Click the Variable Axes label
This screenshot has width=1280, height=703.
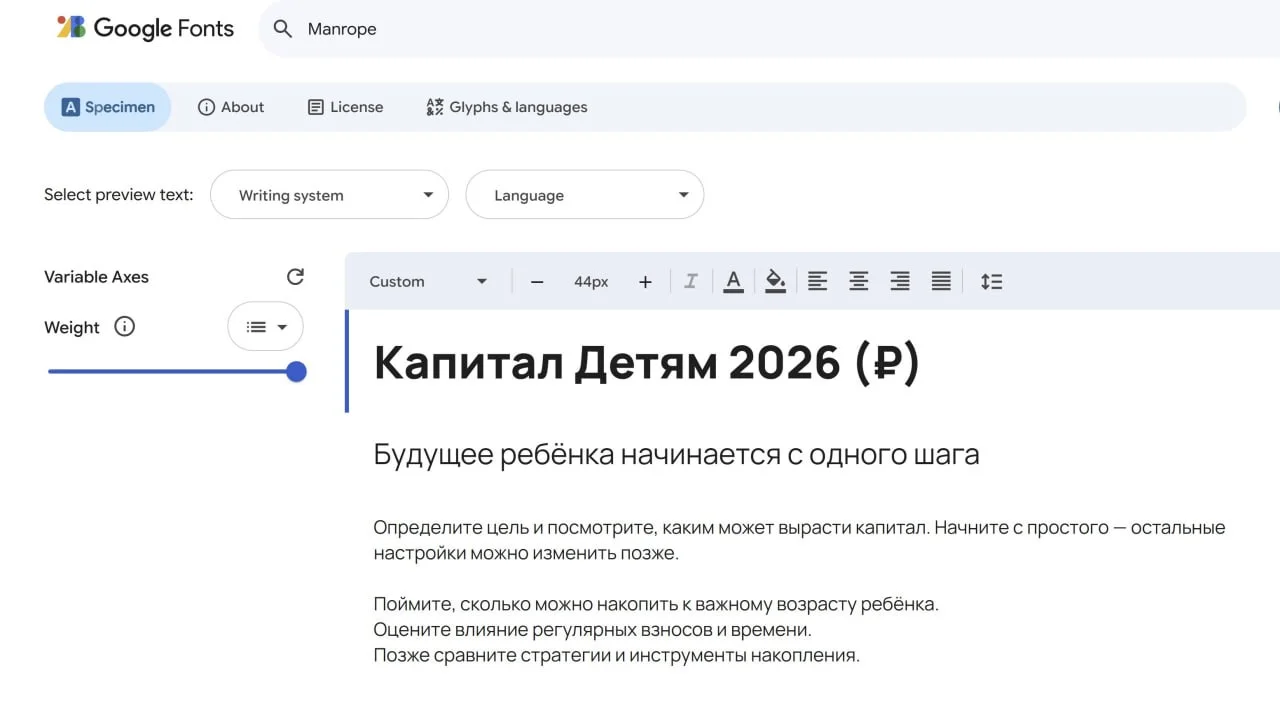96,277
